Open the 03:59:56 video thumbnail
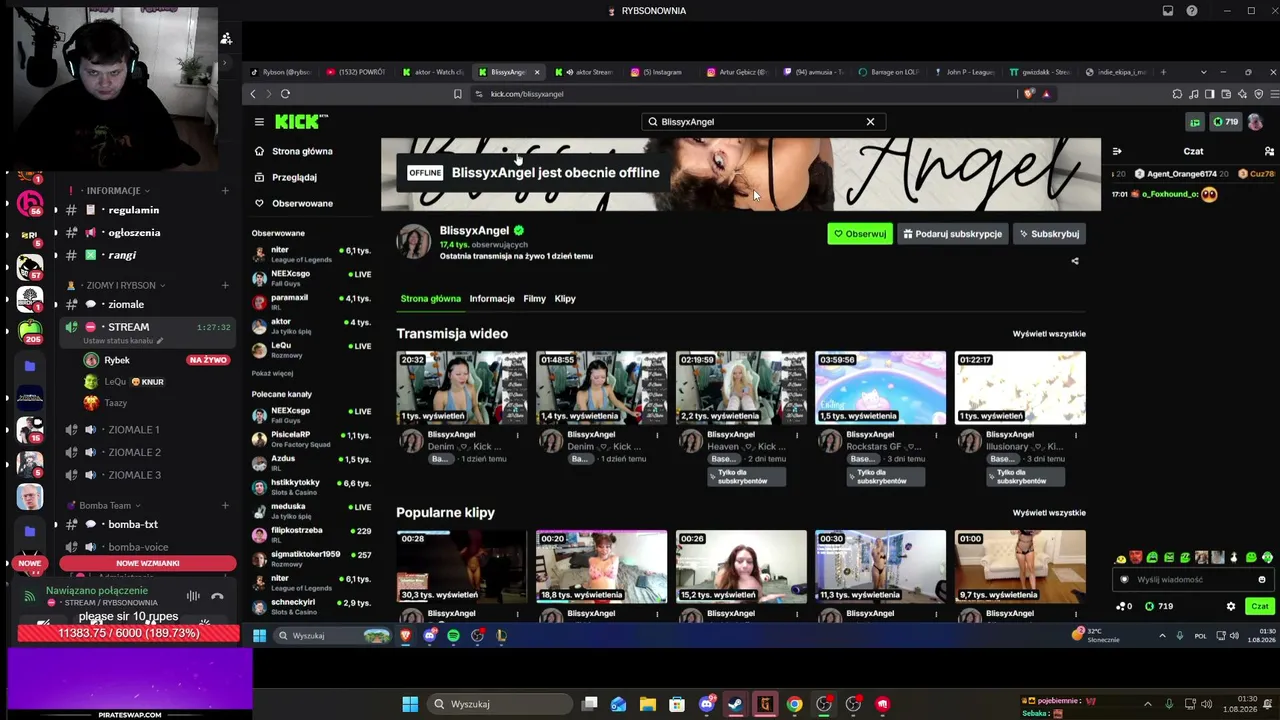 [880, 387]
